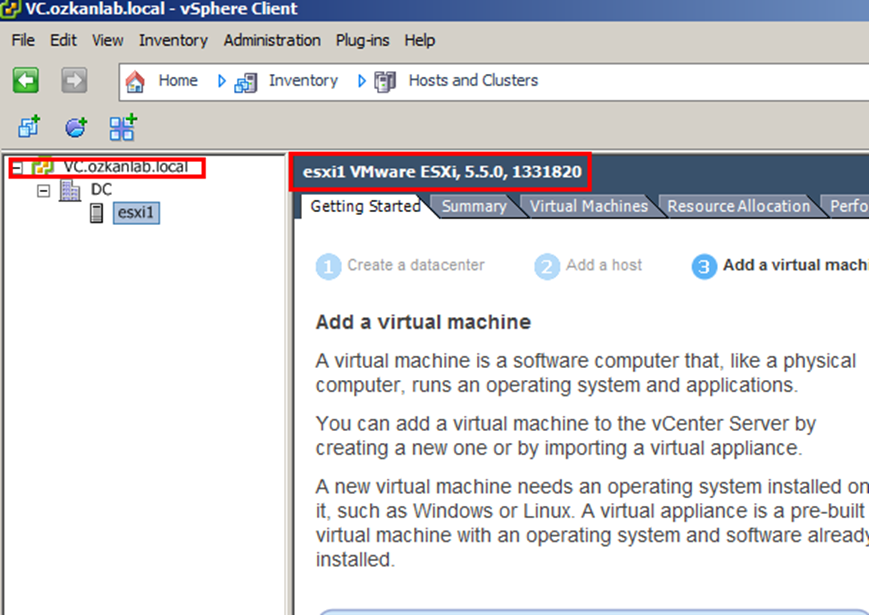Click the Inventory icon in navigation bar

246,82
